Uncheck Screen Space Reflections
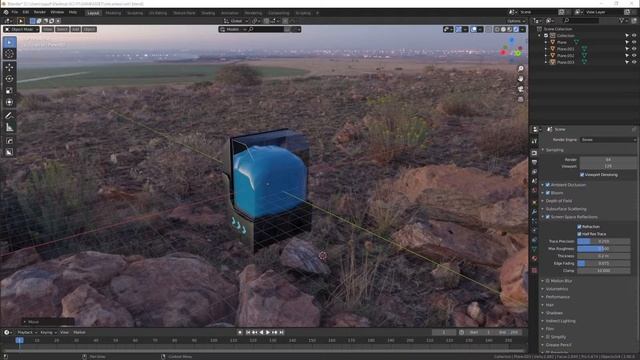The width and height of the screenshot is (640, 360). click(548, 217)
